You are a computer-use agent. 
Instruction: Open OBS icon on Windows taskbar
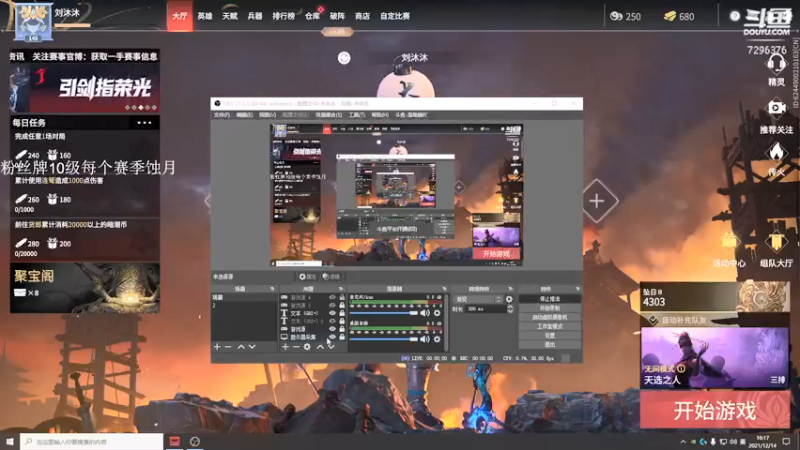194,441
